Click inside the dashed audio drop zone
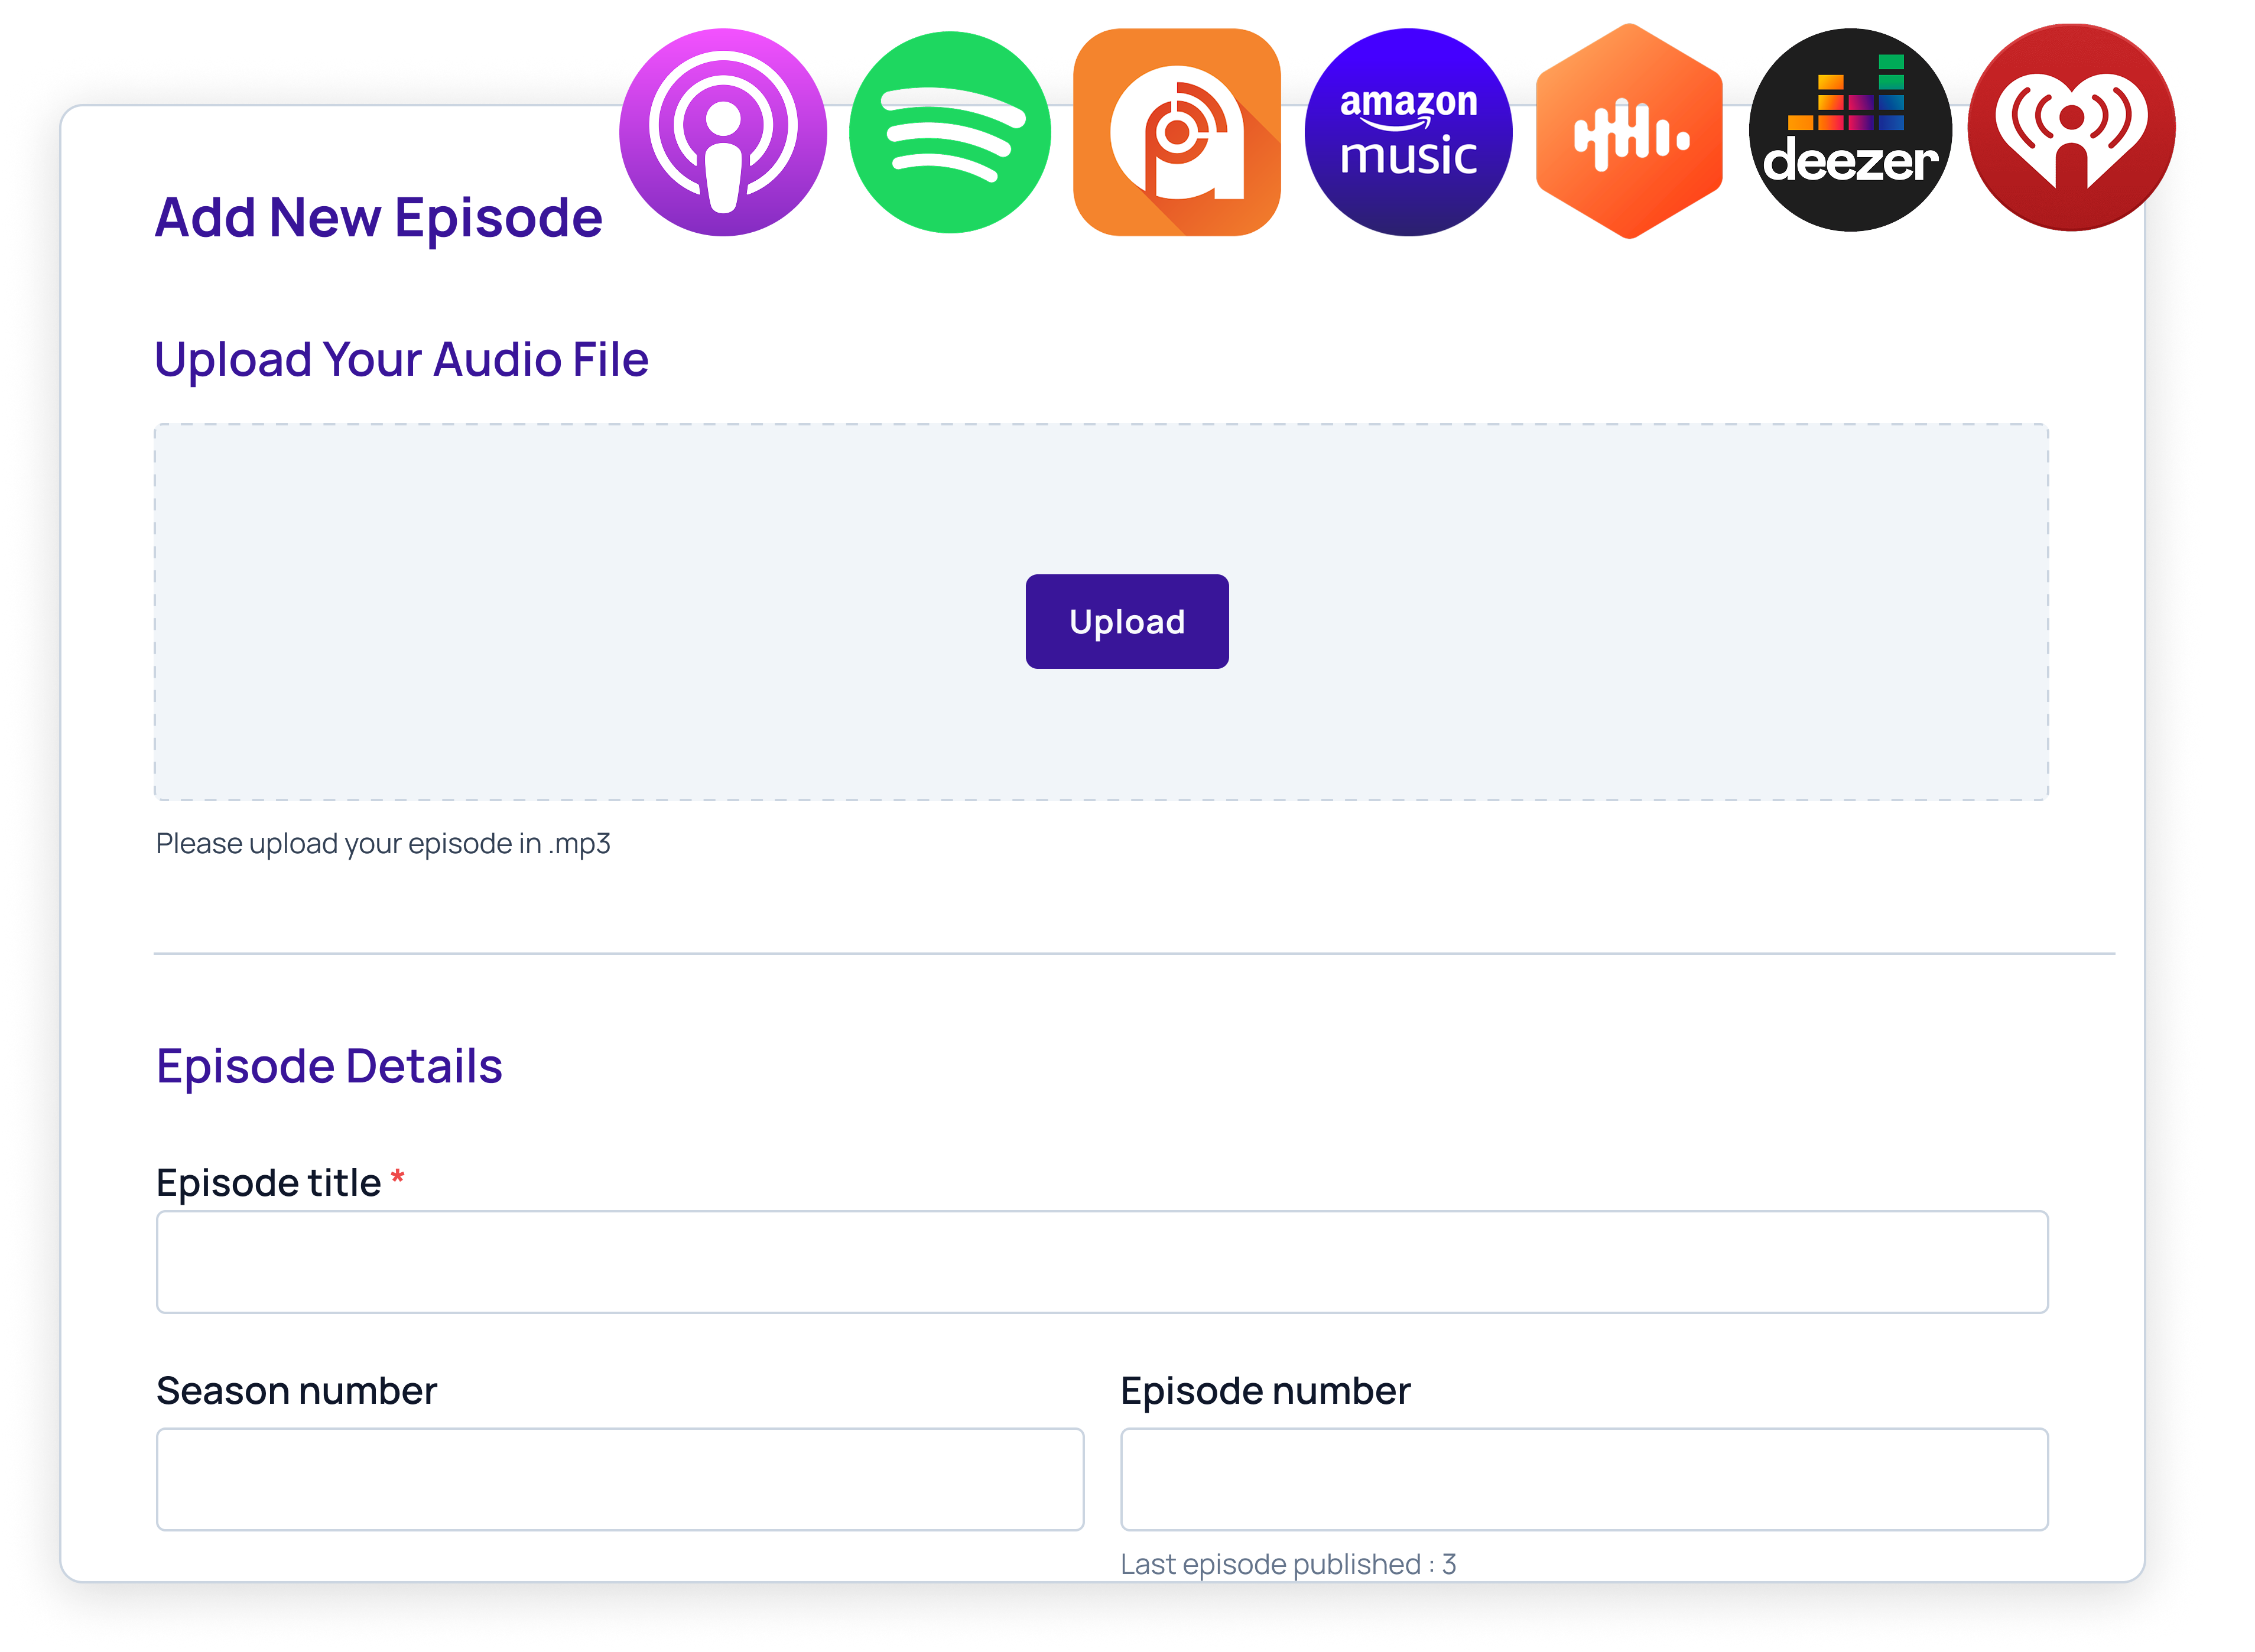This screenshot has height=1652, width=2255. [x=600, y=612]
